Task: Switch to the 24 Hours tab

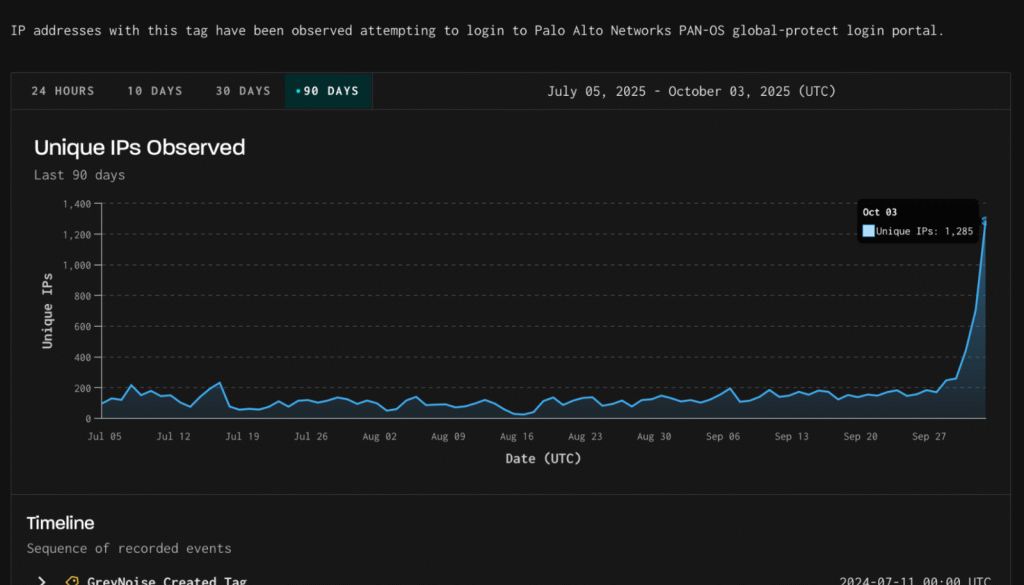Action: pyautogui.click(x=63, y=91)
